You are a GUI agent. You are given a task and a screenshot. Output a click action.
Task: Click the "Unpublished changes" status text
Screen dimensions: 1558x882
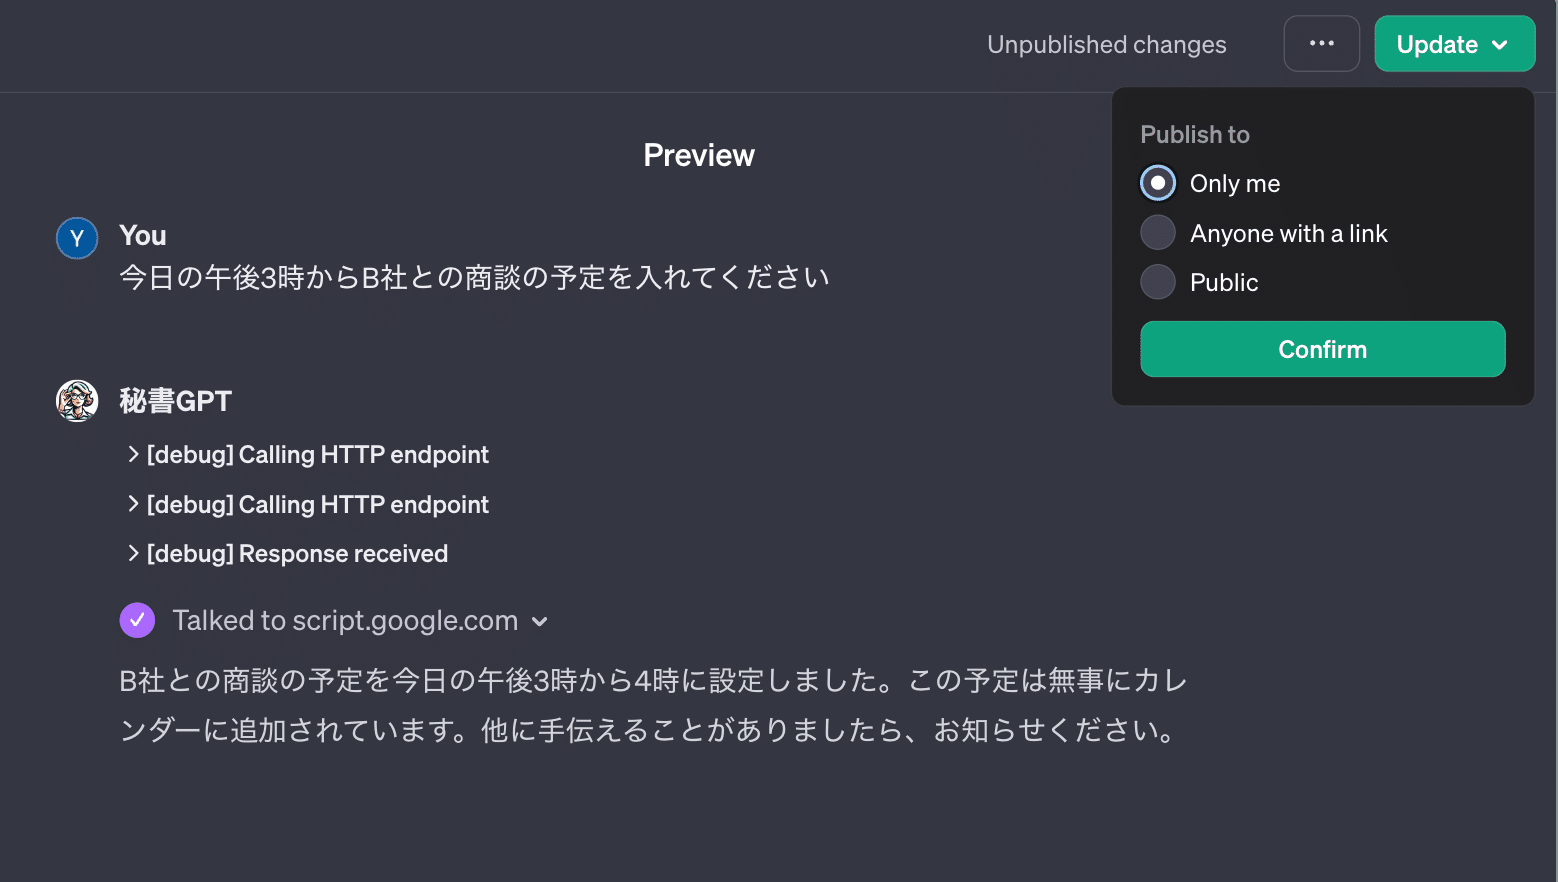[1106, 45]
